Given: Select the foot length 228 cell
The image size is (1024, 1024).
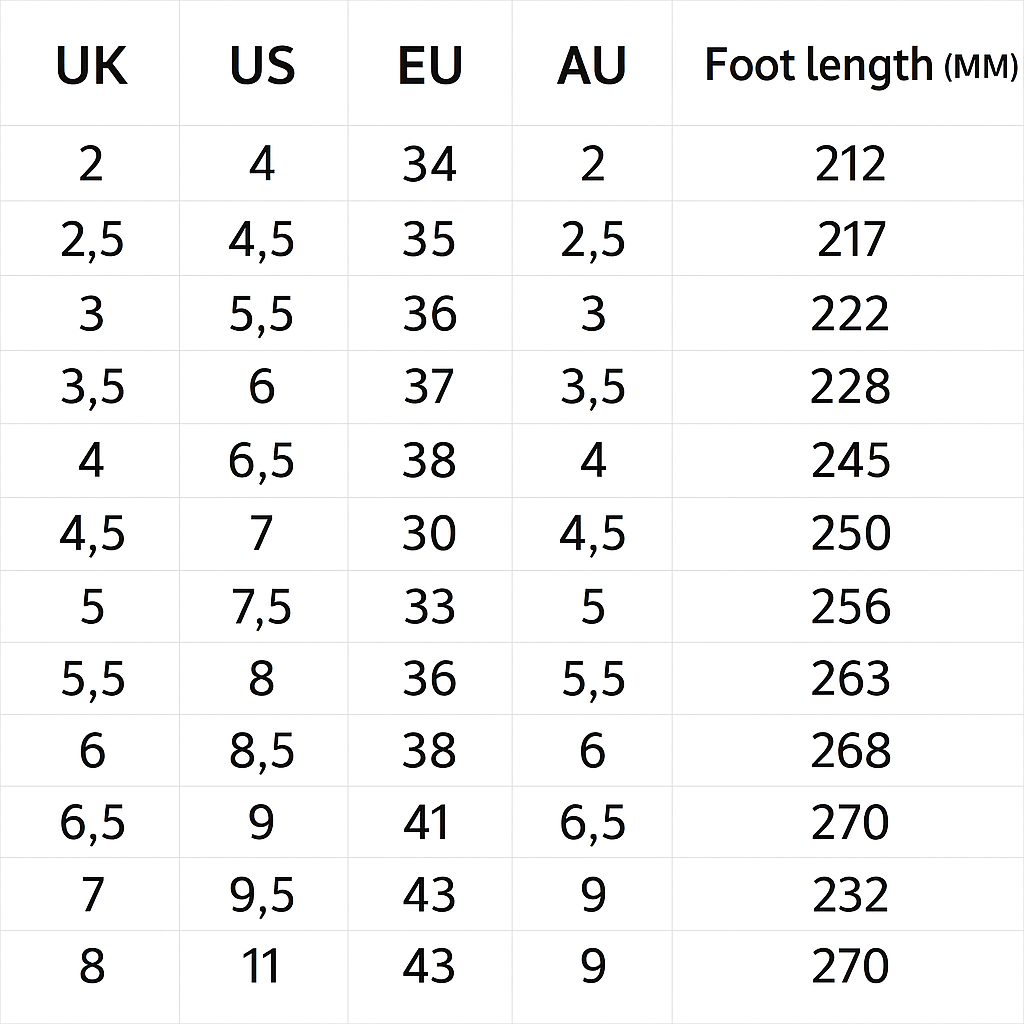Looking at the screenshot, I should [850, 387].
